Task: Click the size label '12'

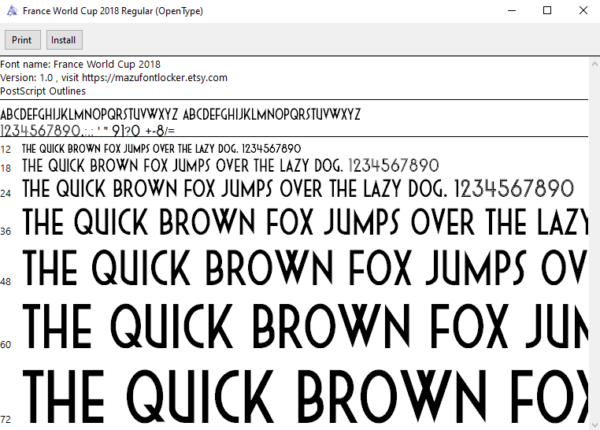Action: coord(6,149)
